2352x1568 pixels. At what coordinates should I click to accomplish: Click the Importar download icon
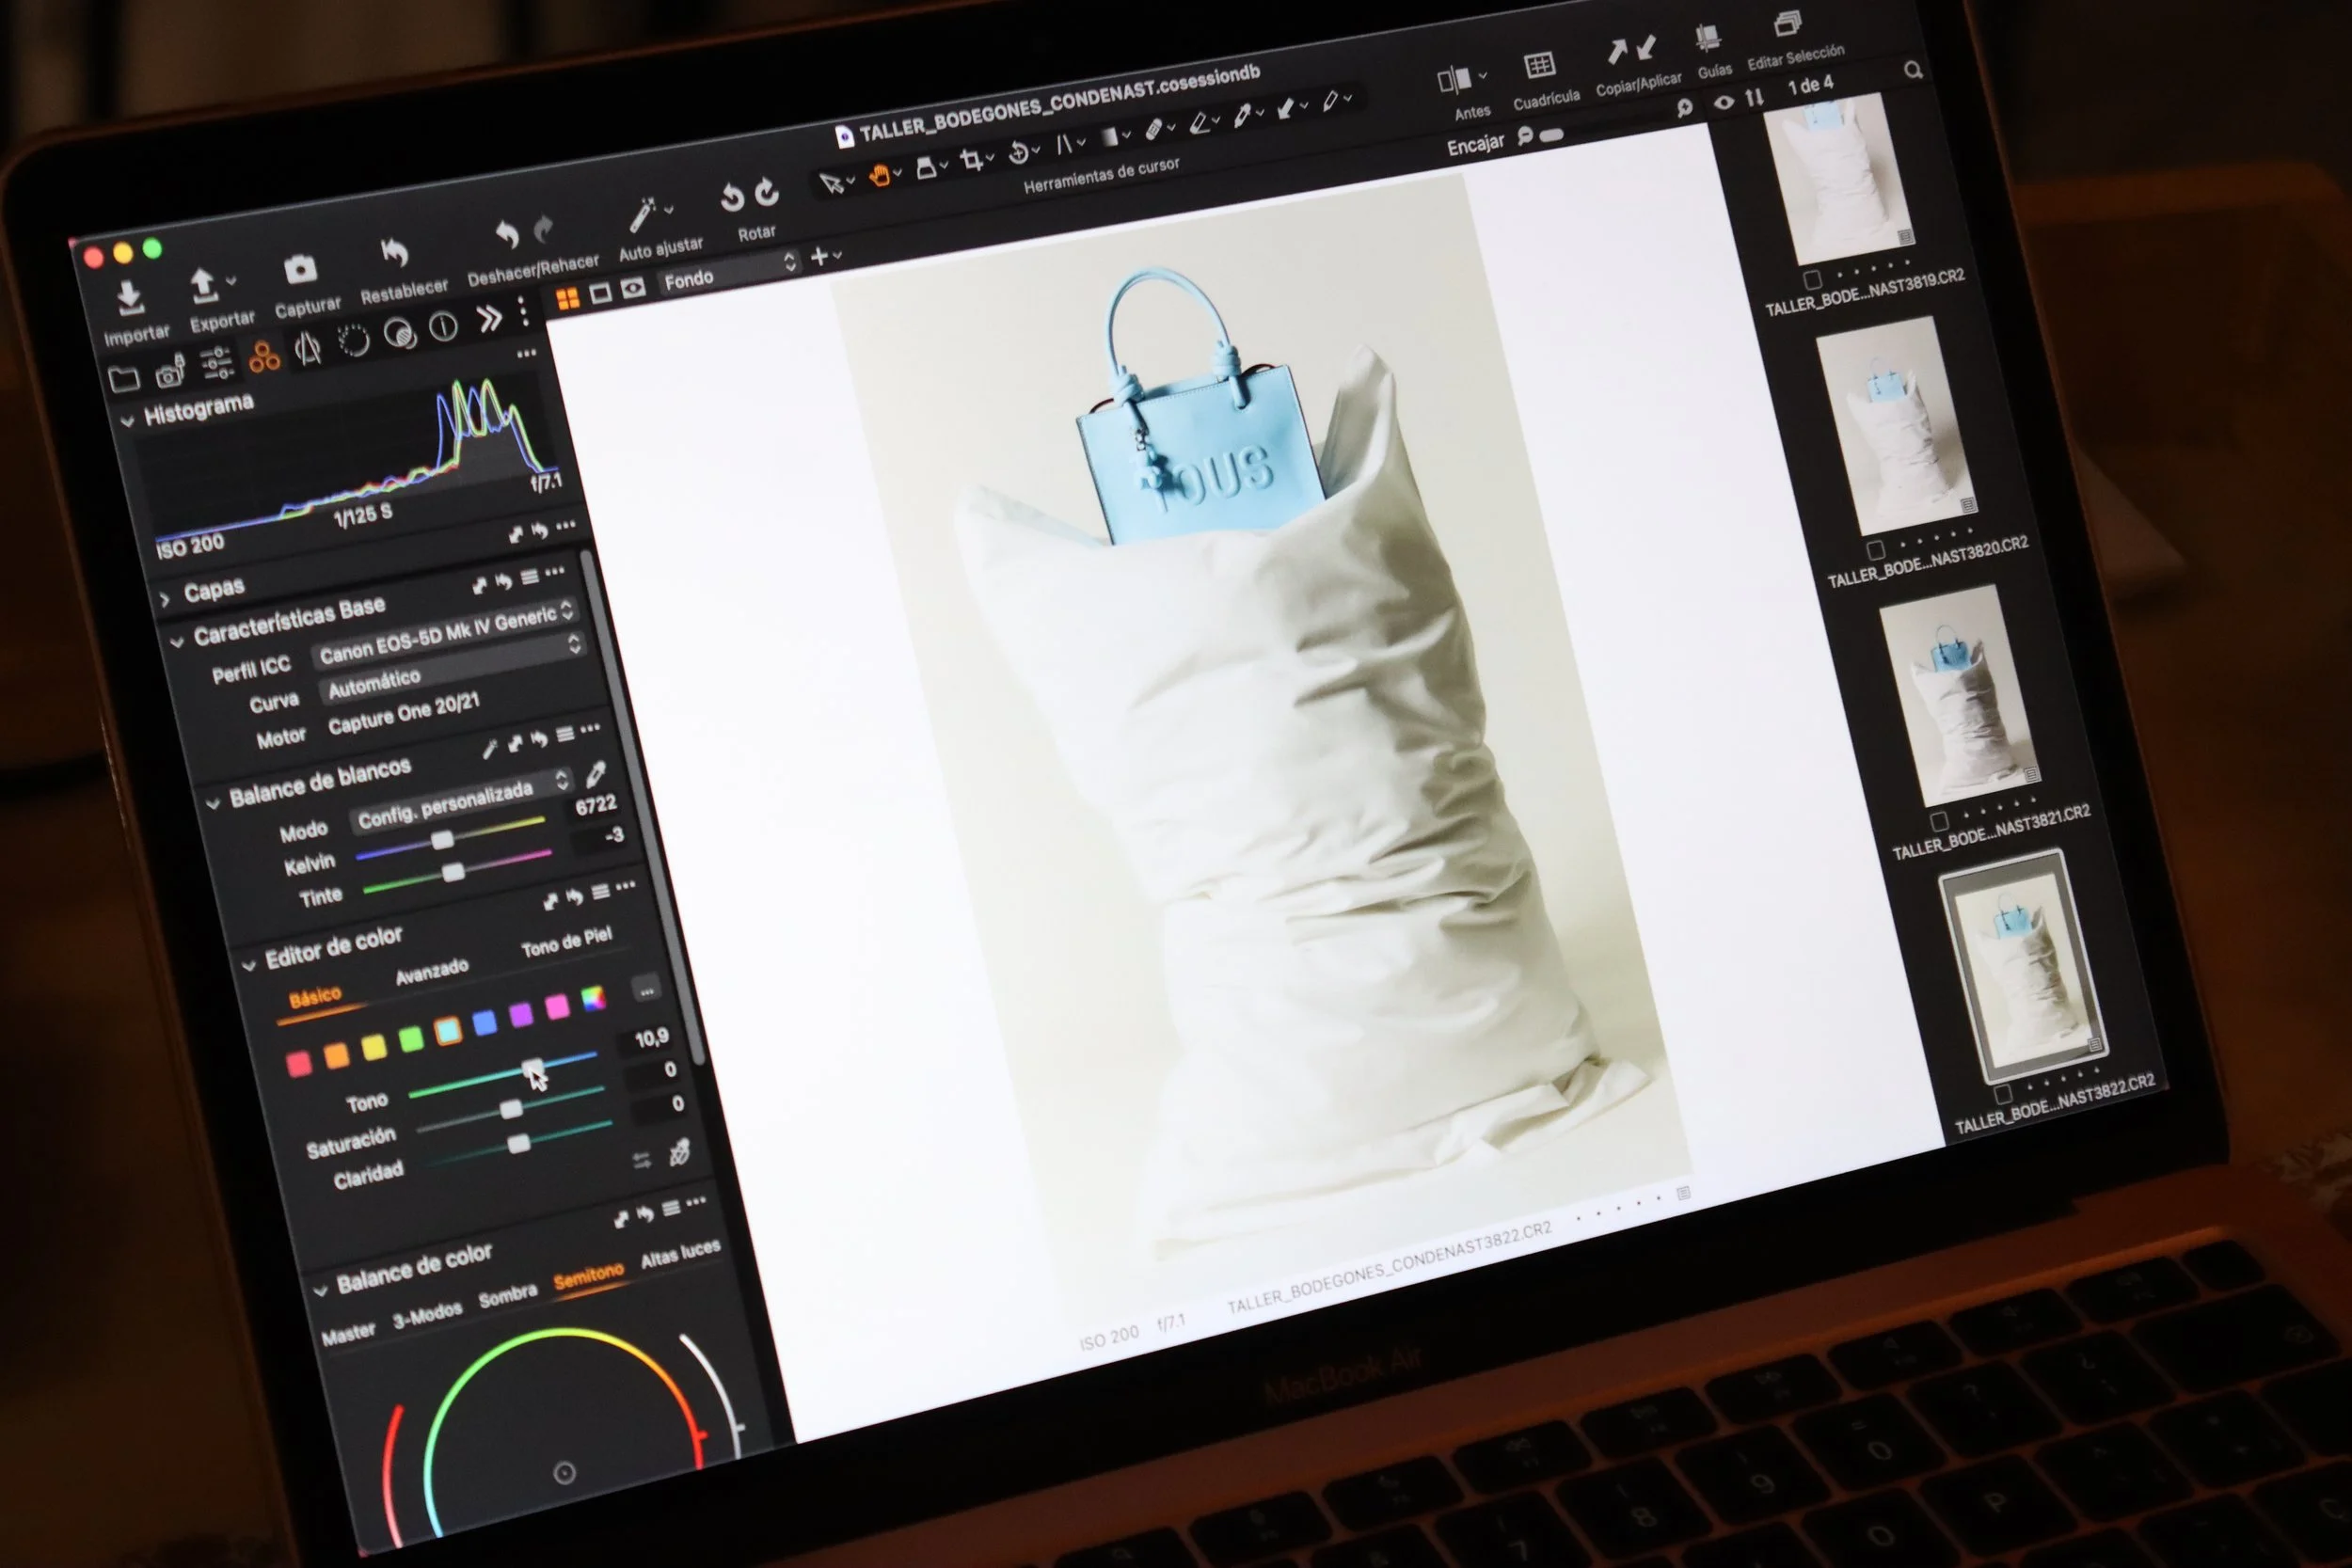pos(129,297)
